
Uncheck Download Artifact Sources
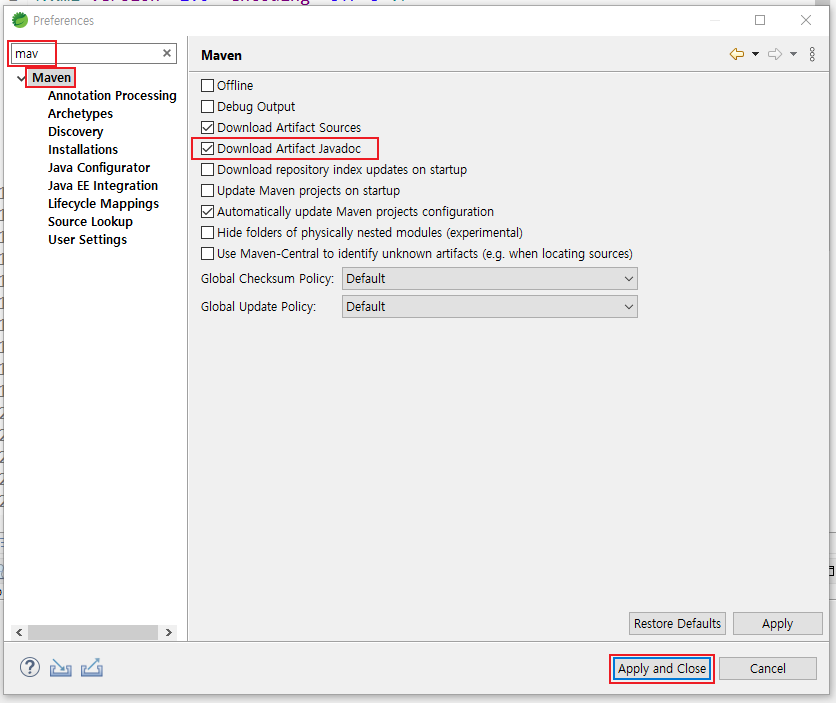coord(207,127)
